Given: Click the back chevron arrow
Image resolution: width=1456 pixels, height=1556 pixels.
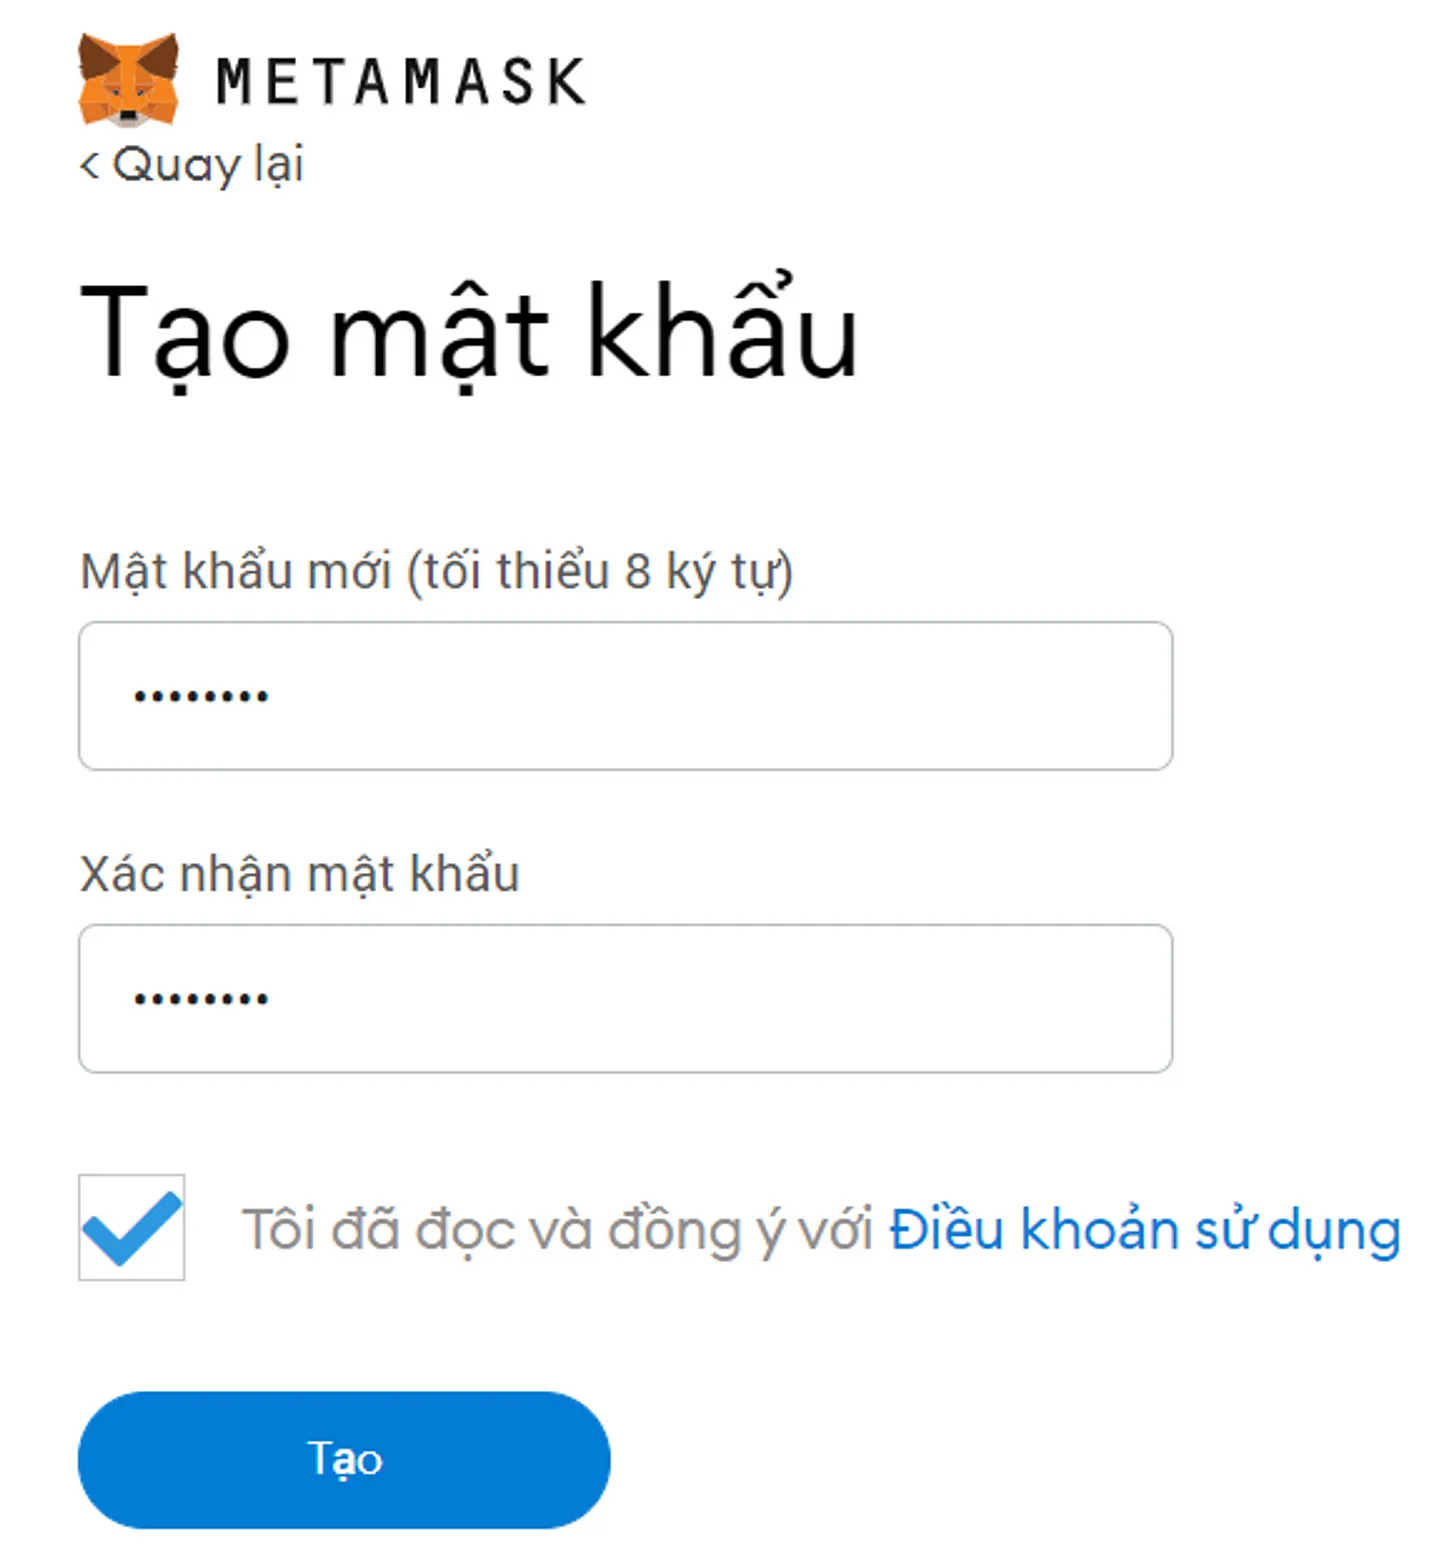Looking at the screenshot, I should [90, 165].
